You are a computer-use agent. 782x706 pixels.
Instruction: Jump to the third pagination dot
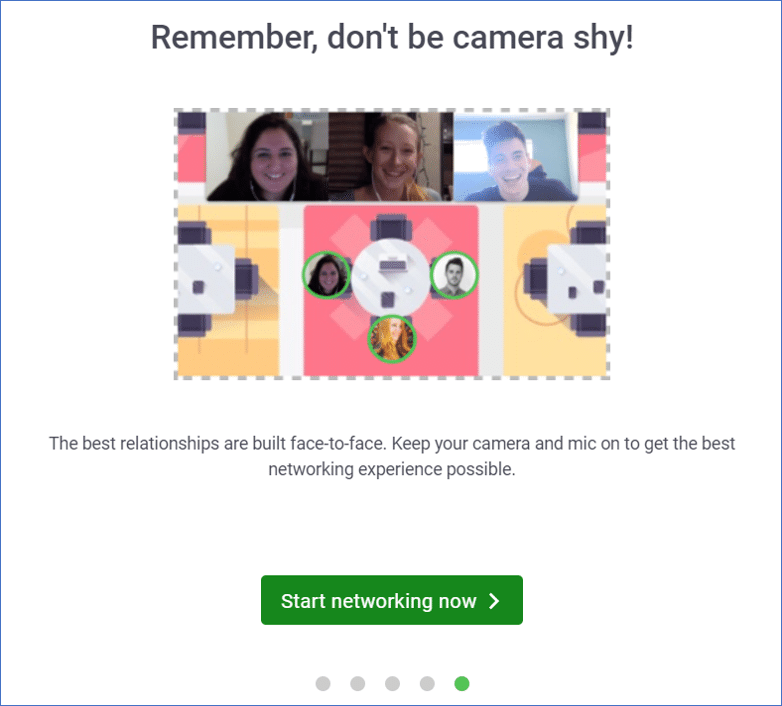click(x=392, y=683)
